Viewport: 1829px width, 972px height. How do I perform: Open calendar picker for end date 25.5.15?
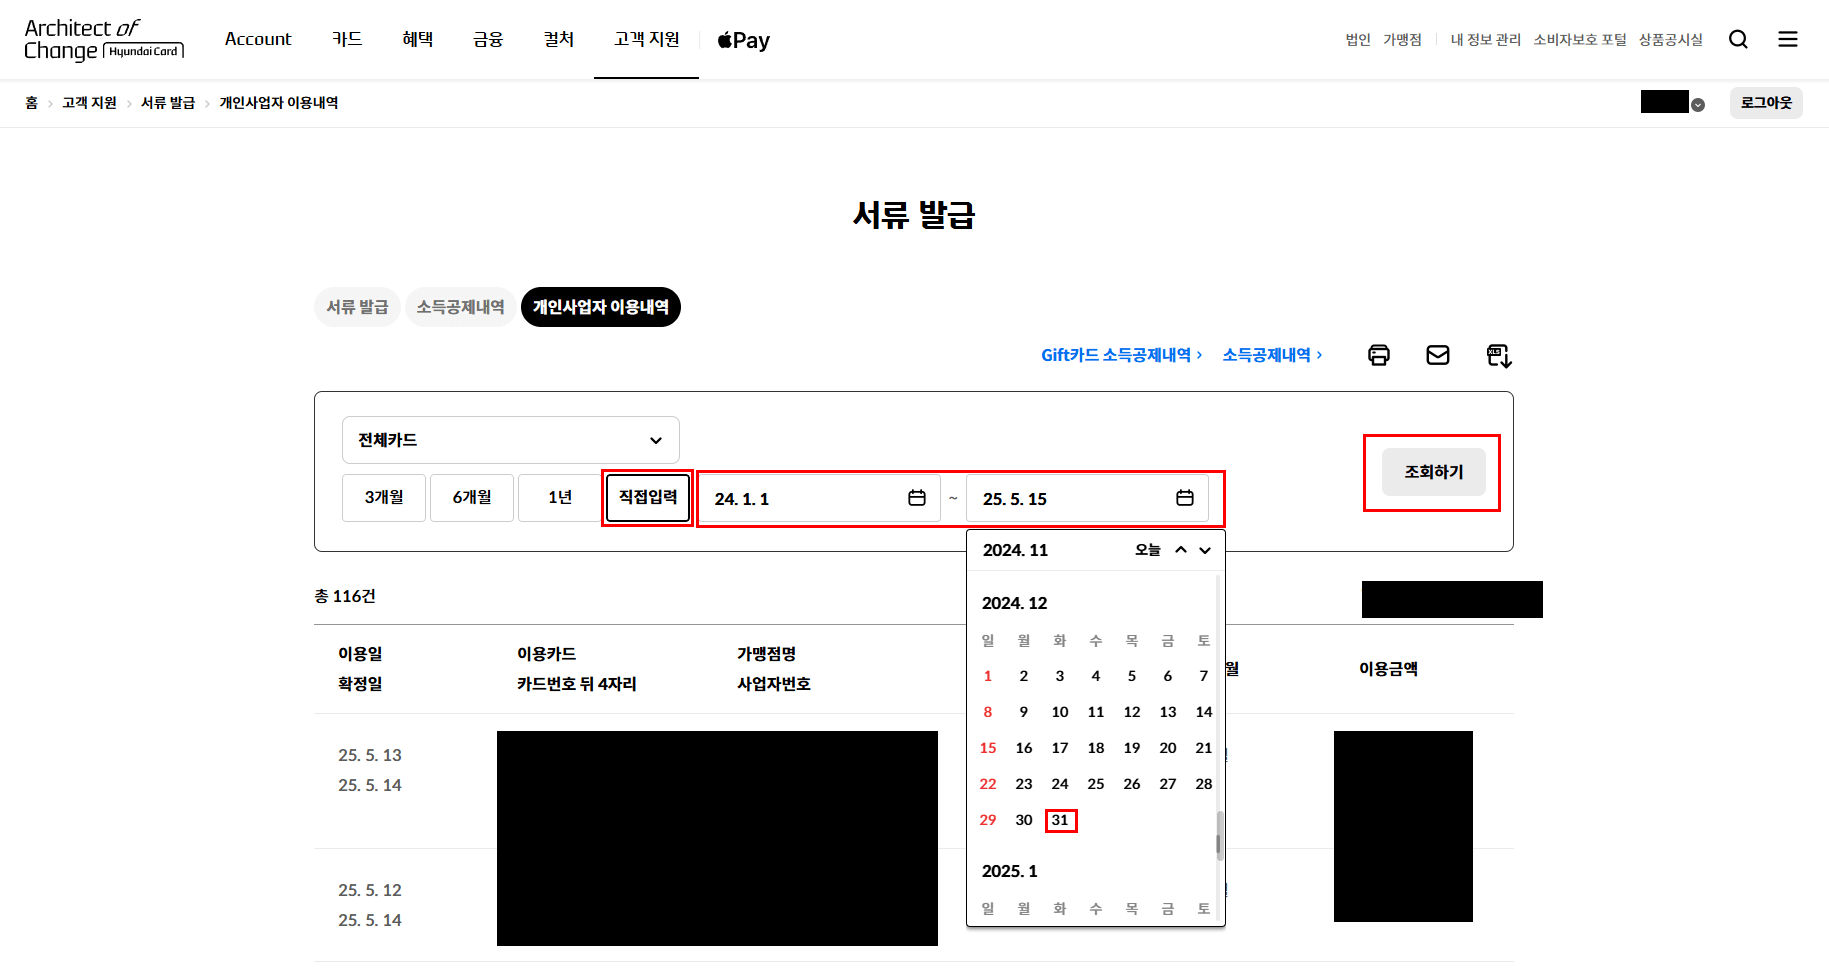pyautogui.click(x=1184, y=497)
